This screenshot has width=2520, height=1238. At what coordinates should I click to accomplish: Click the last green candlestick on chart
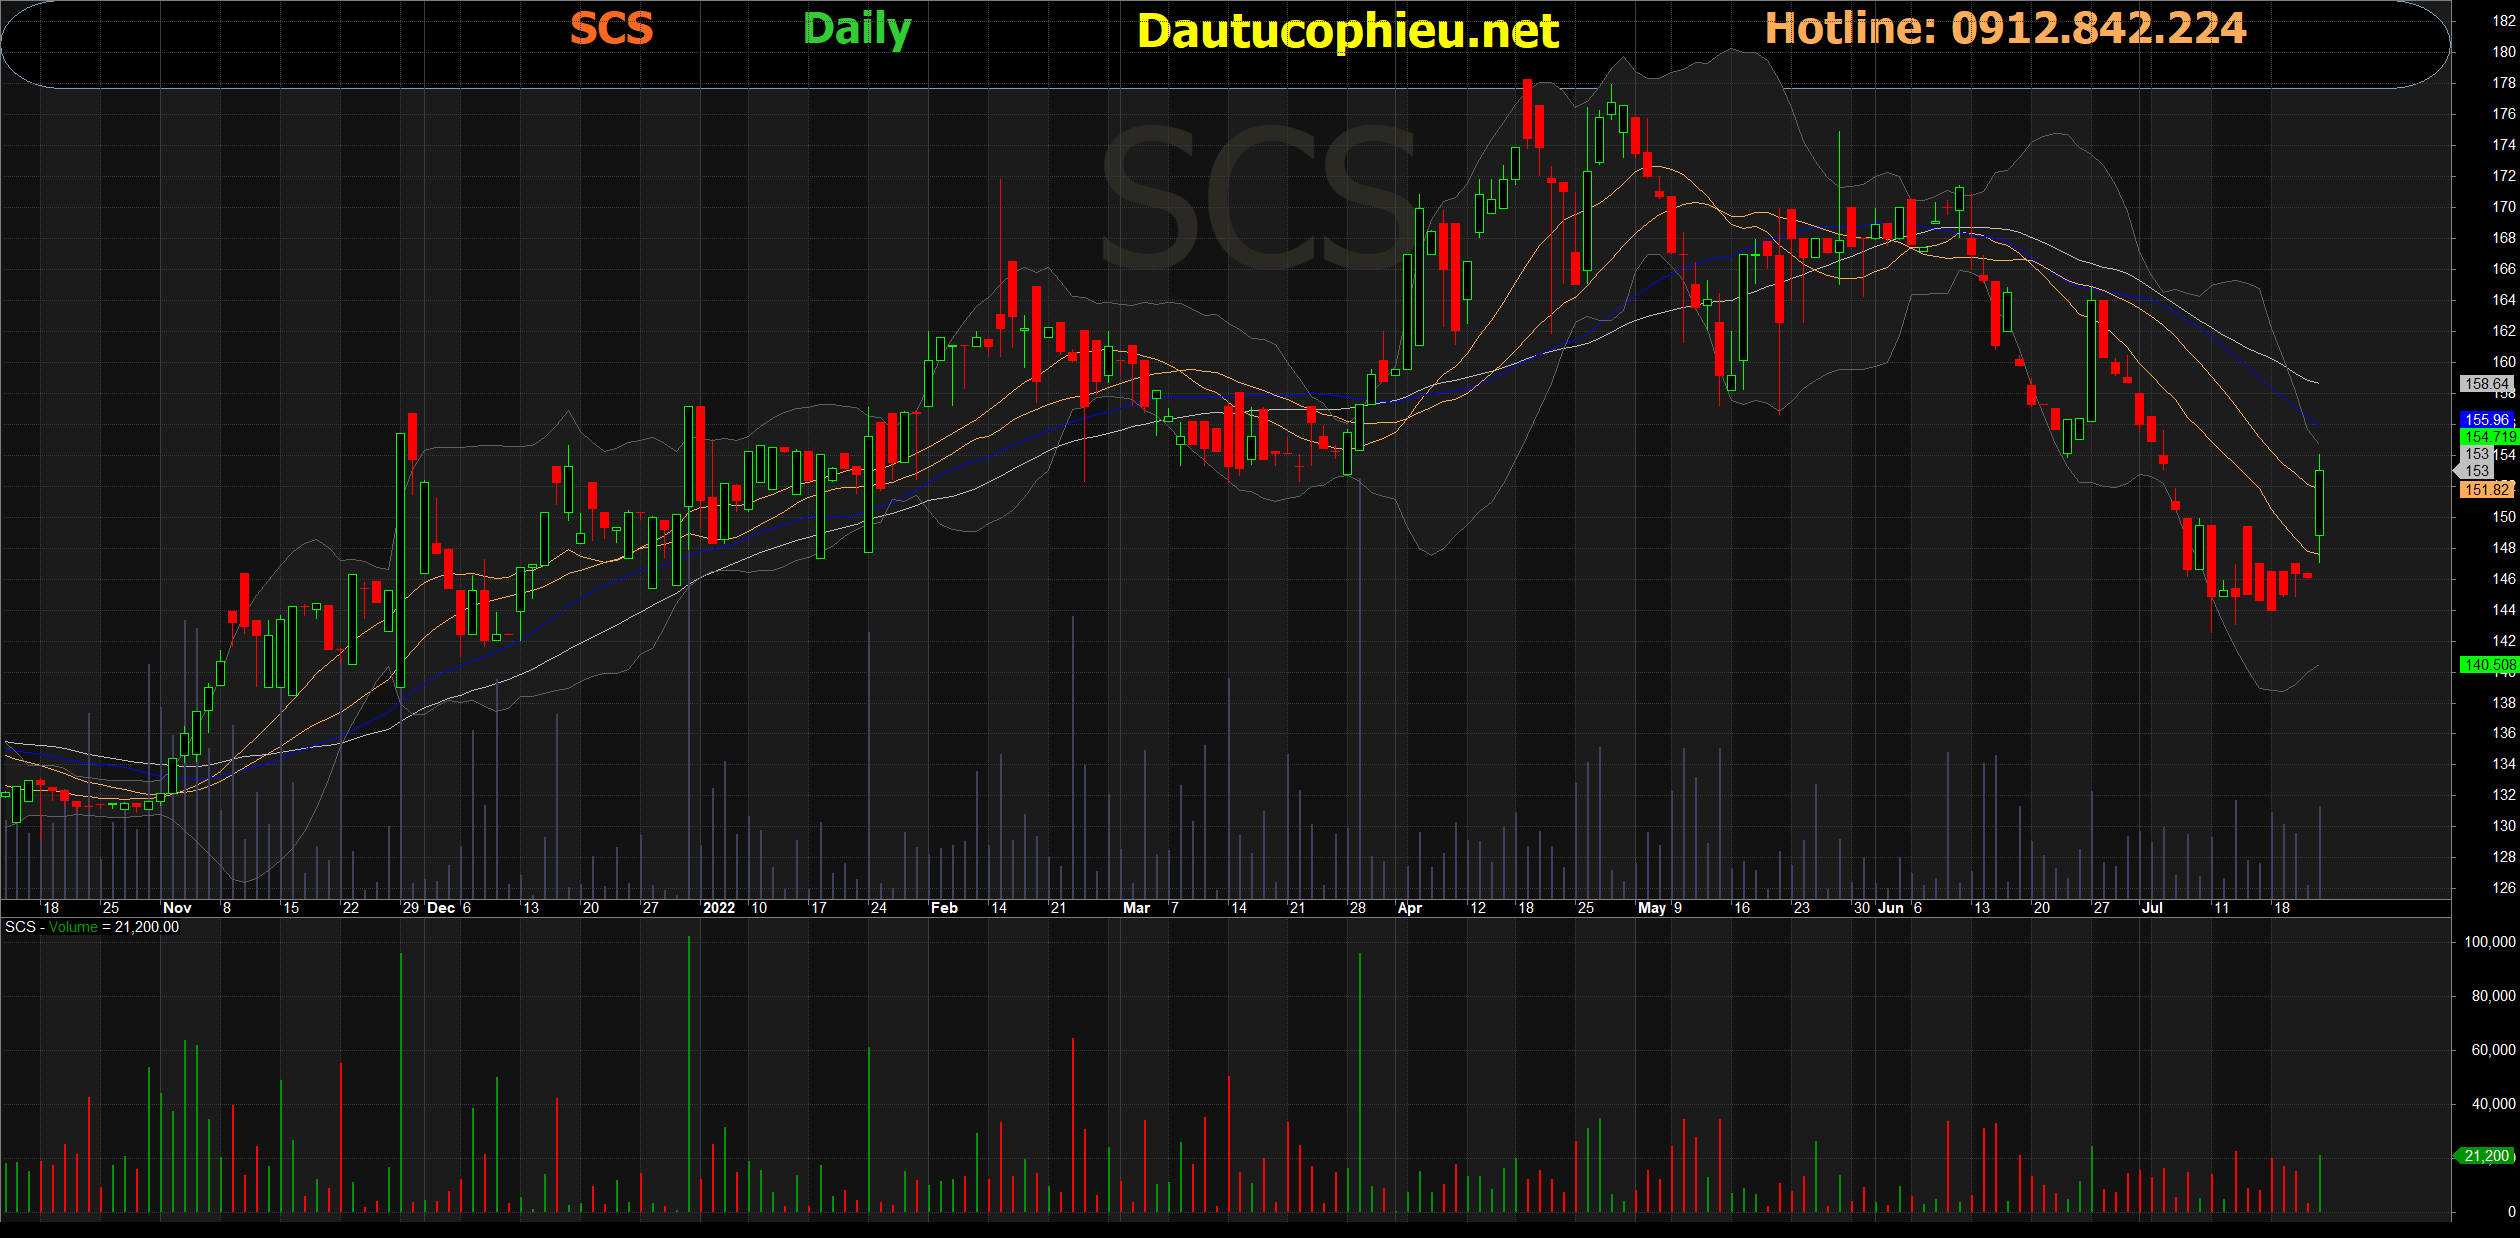(2319, 503)
